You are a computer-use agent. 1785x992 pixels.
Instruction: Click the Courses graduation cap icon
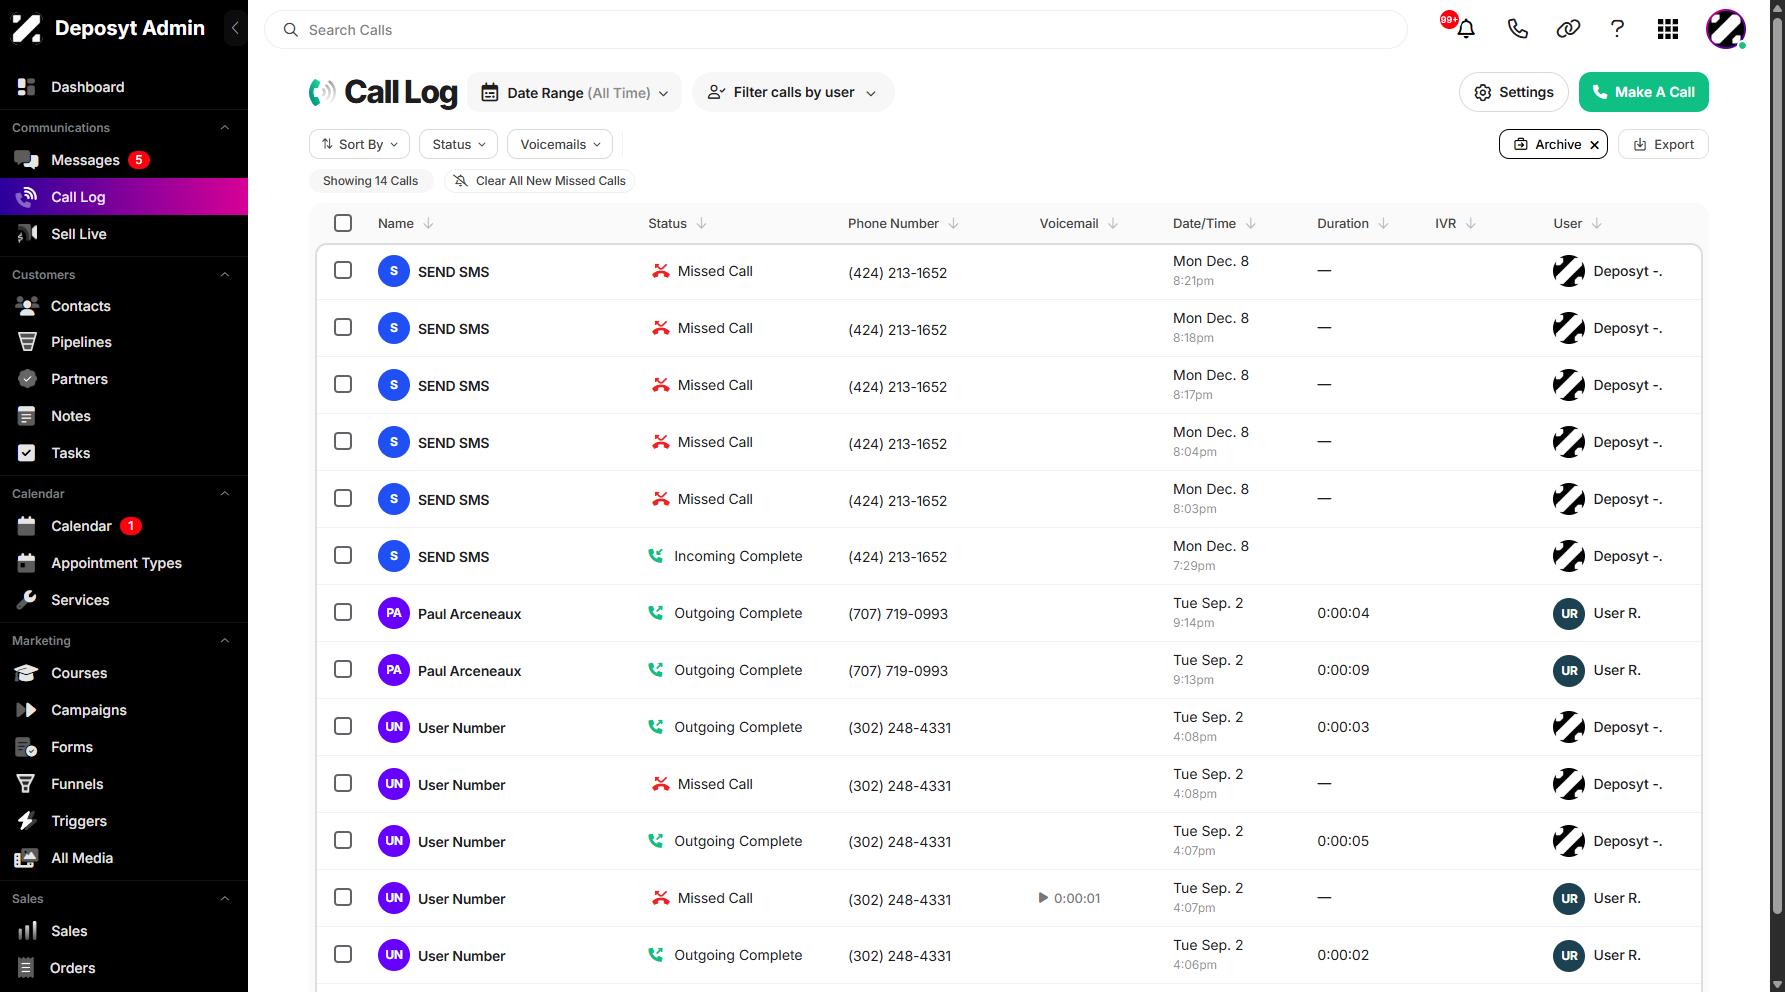tap(27, 673)
